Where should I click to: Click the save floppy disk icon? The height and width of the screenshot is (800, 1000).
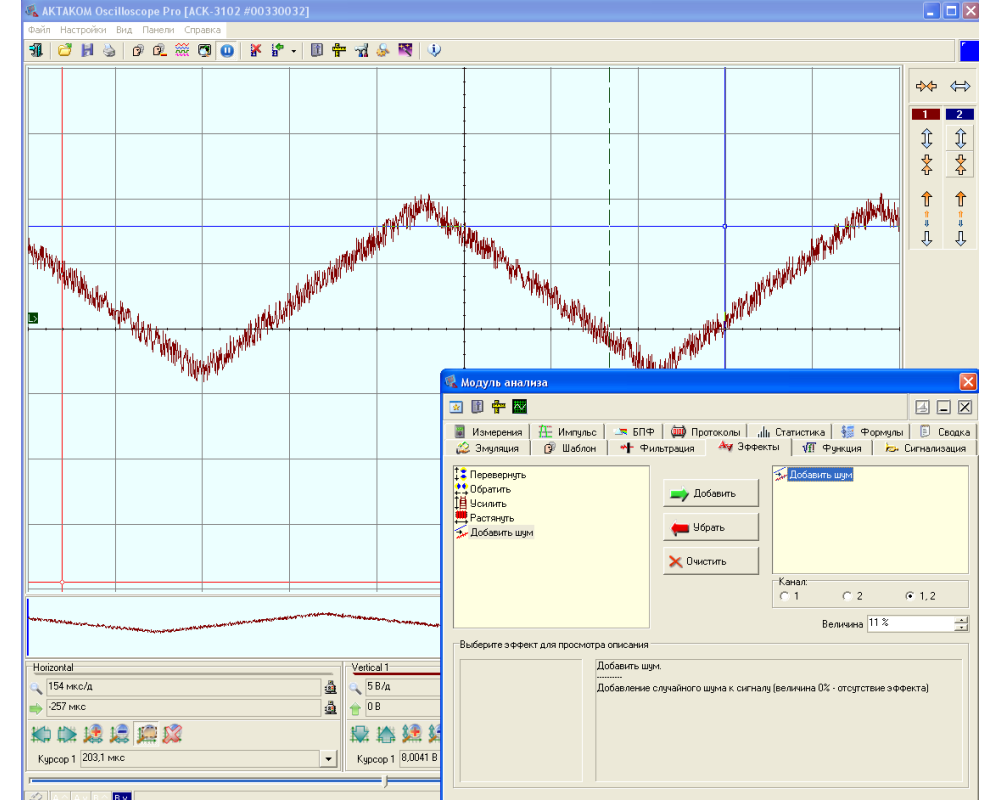87,50
